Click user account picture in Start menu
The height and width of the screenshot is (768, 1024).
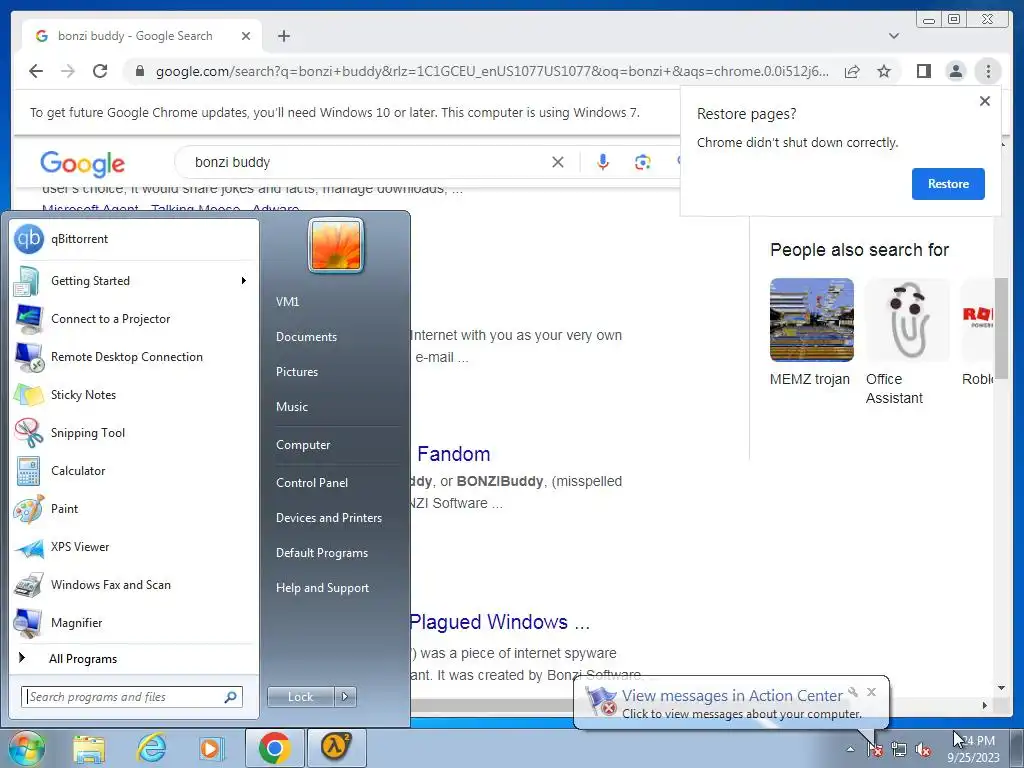(336, 246)
